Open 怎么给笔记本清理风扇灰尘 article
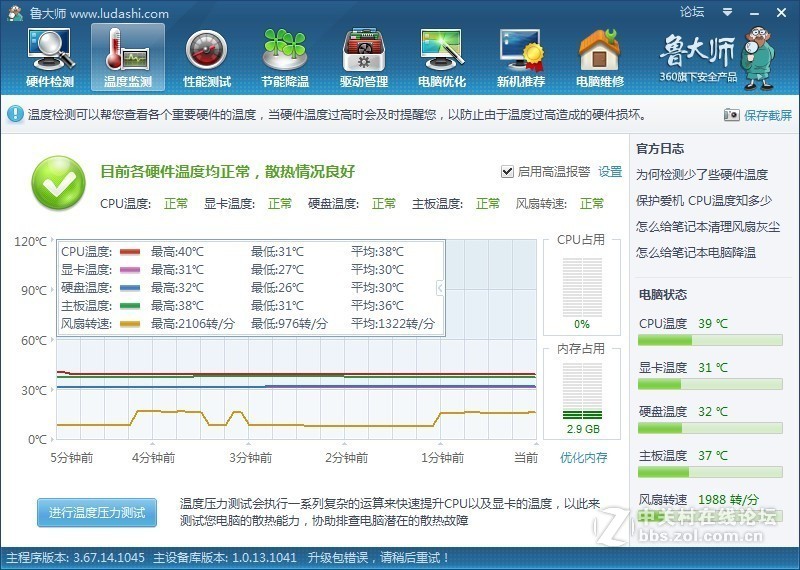This screenshot has height=570, width=800. 708,227
